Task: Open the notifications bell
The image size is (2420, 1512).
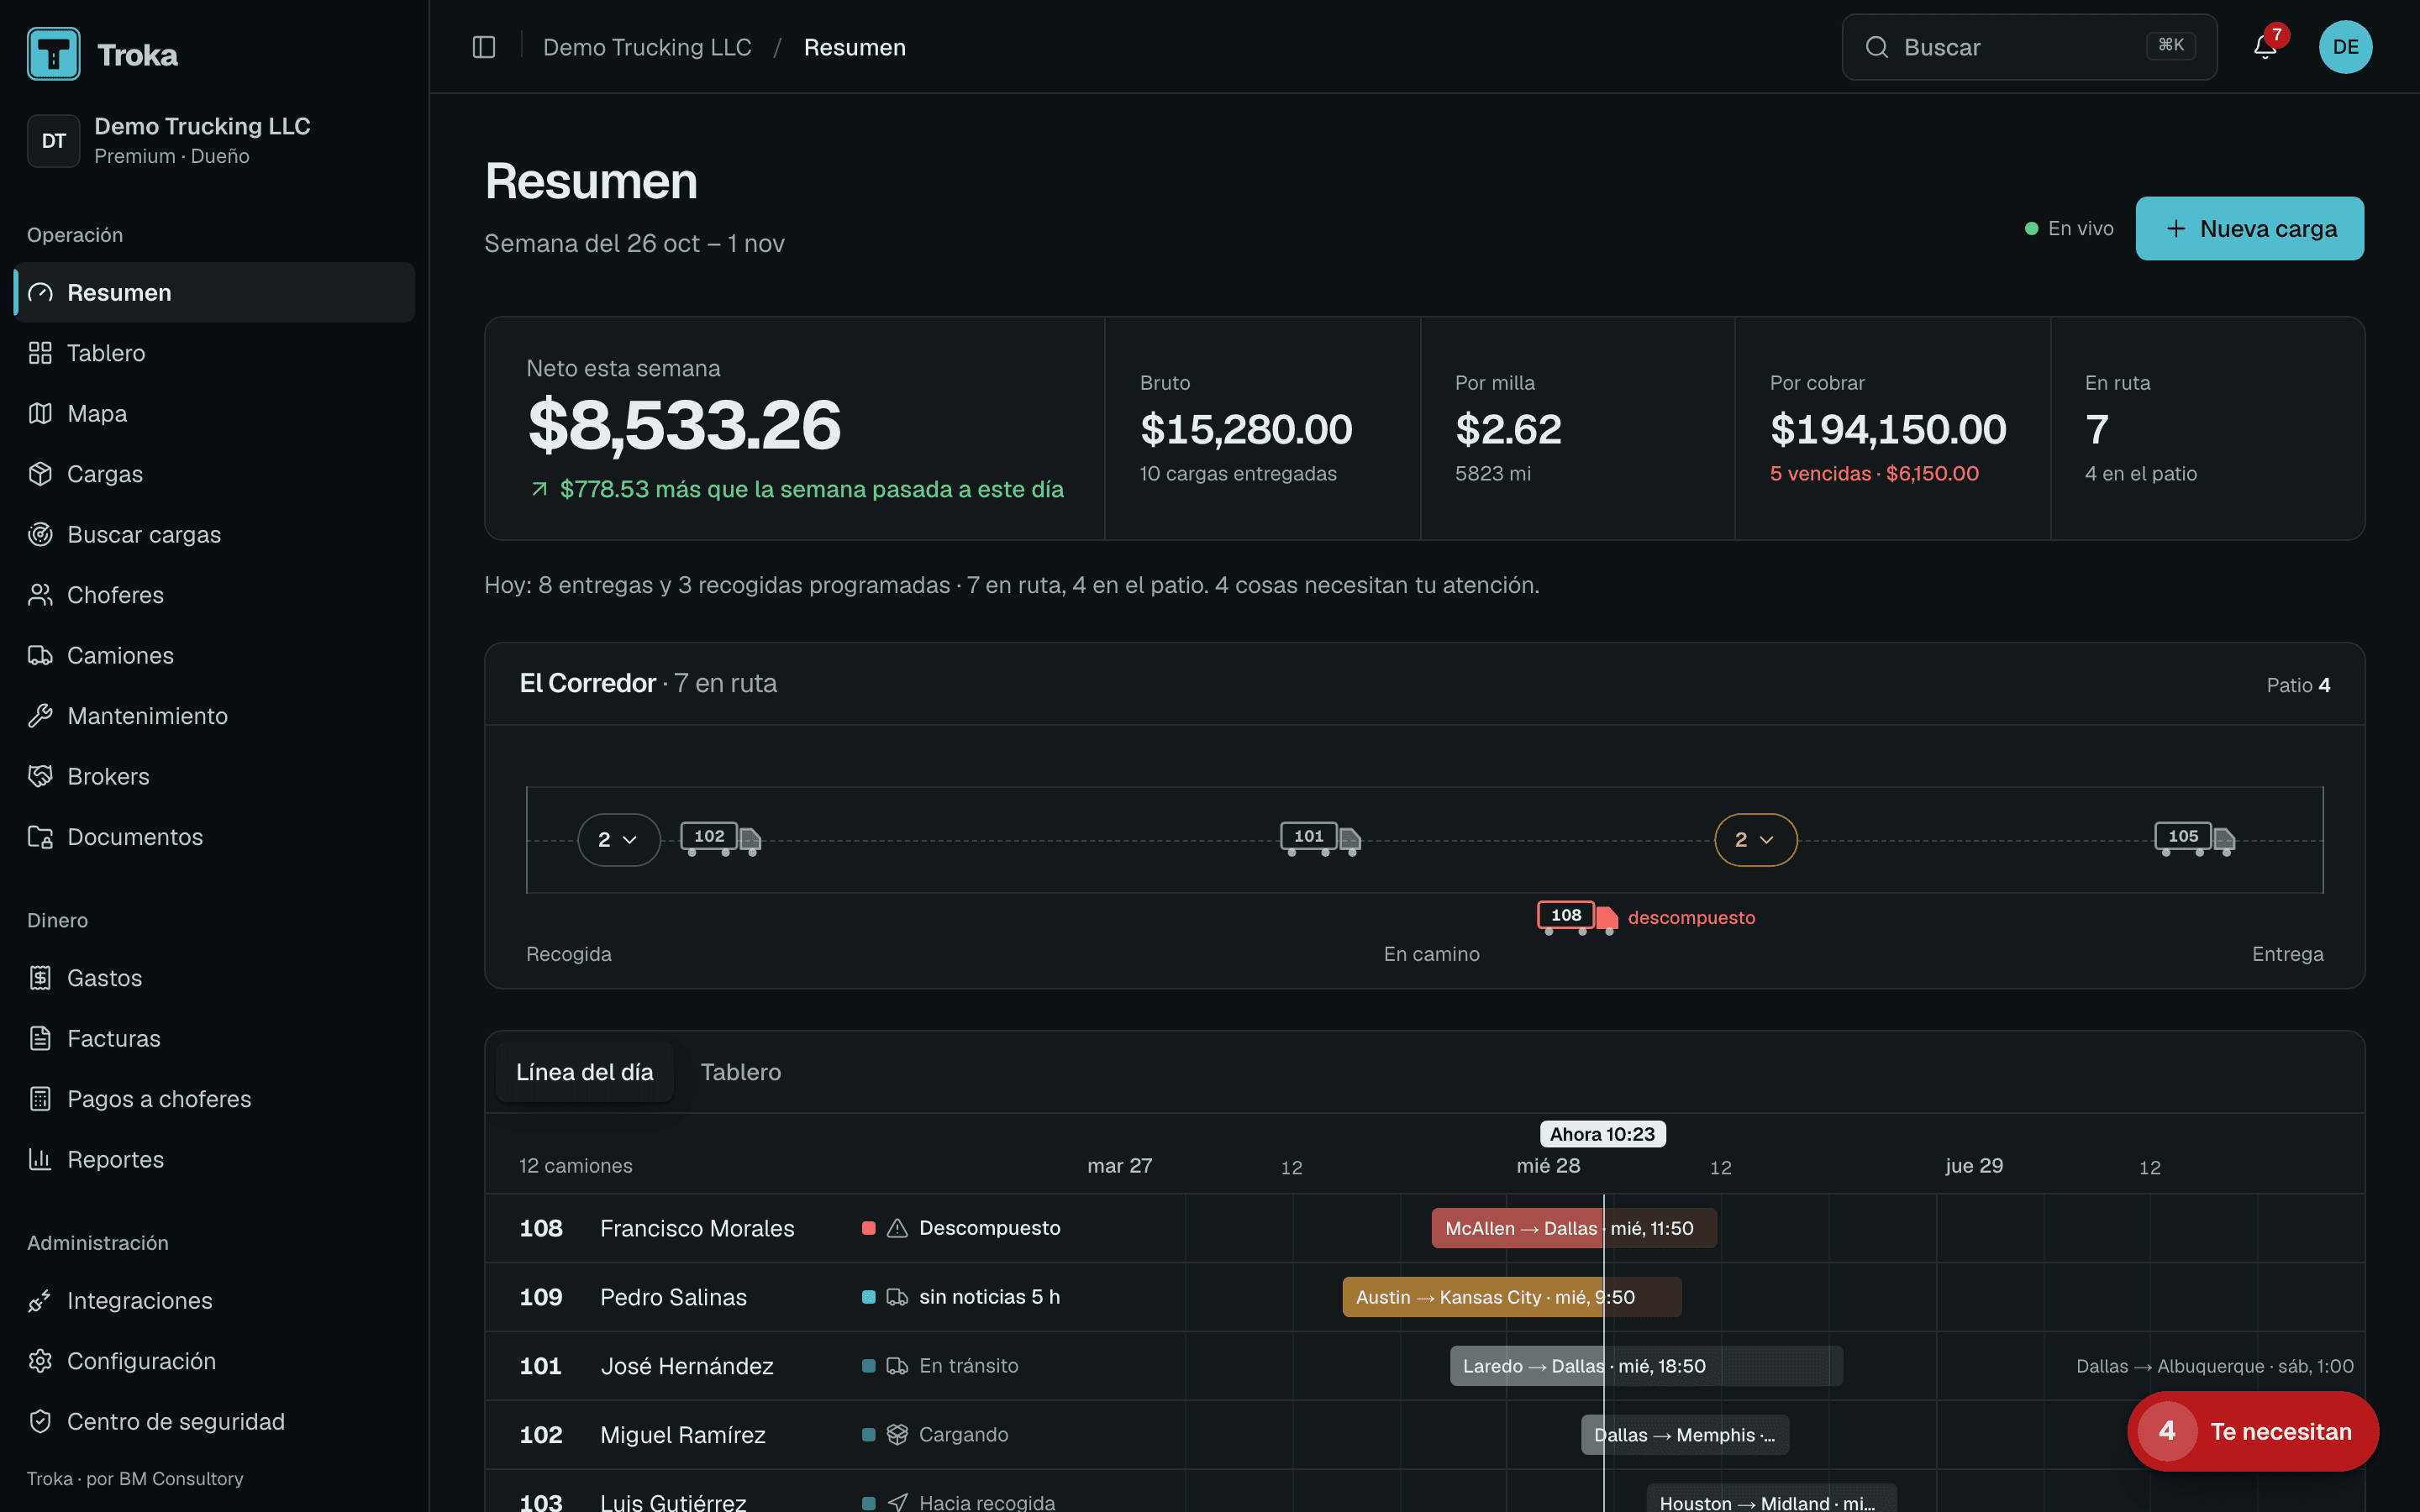Action: click(2265, 47)
